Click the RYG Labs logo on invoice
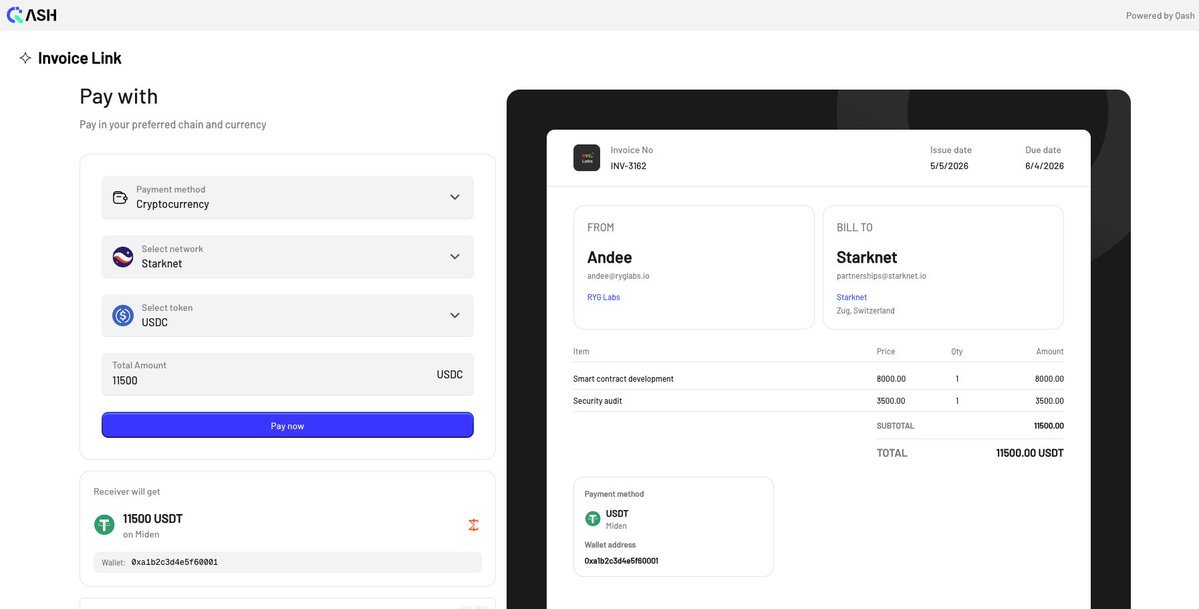The width and height of the screenshot is (1199, 609). pyautogui.click(x=587, y=158)
